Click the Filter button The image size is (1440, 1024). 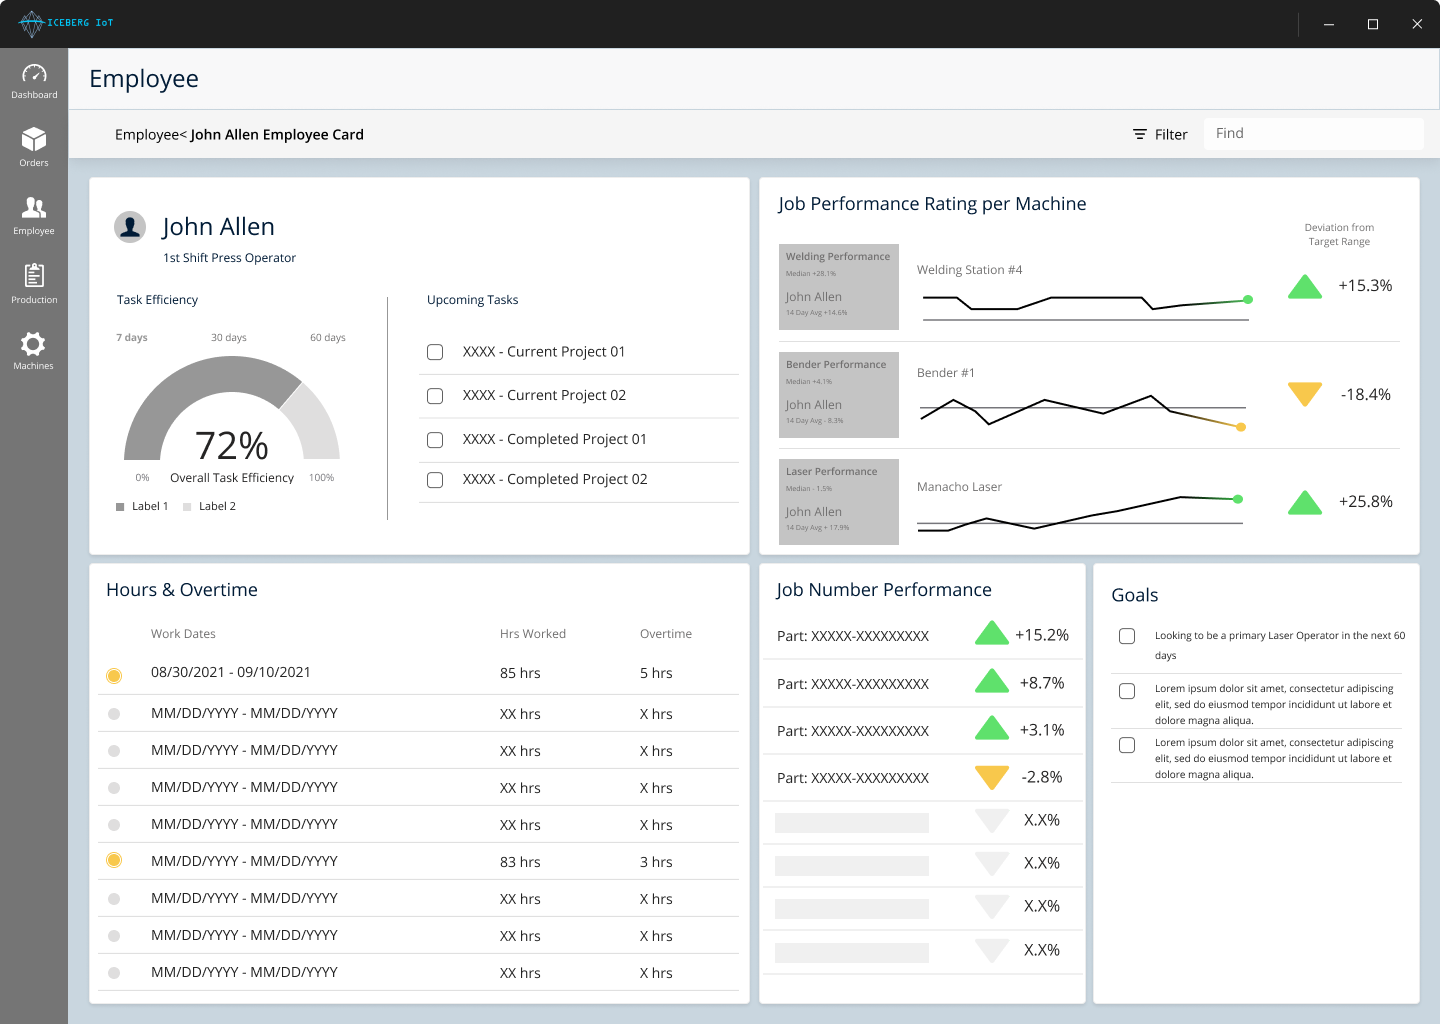pos(1160,134)
